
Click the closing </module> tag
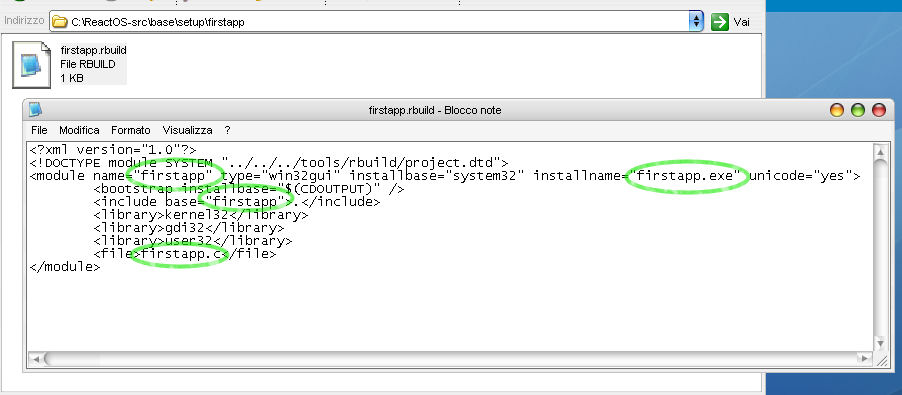click(x=65, y=267)
